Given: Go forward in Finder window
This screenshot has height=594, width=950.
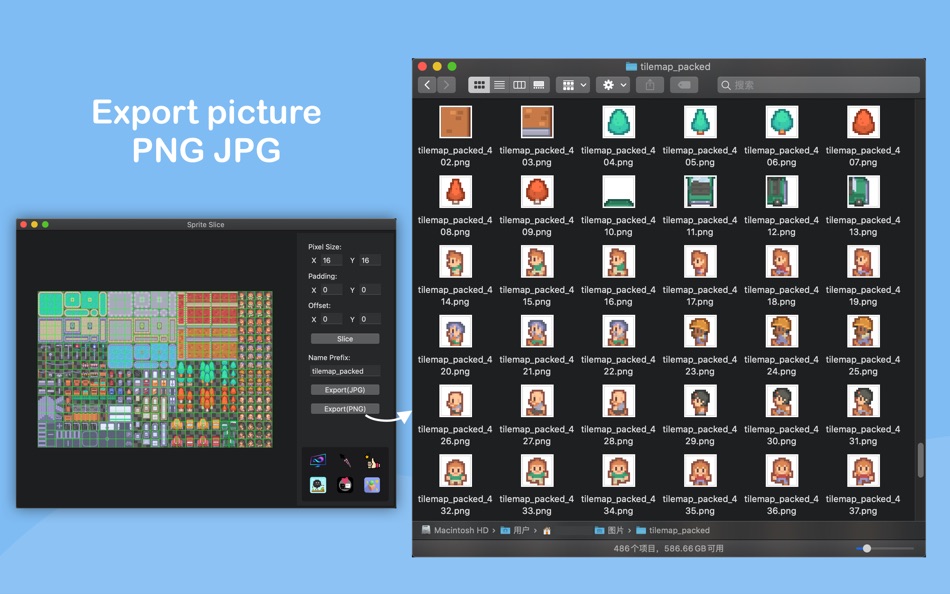Looking at the screenshot, I should (x=447, y=85).
